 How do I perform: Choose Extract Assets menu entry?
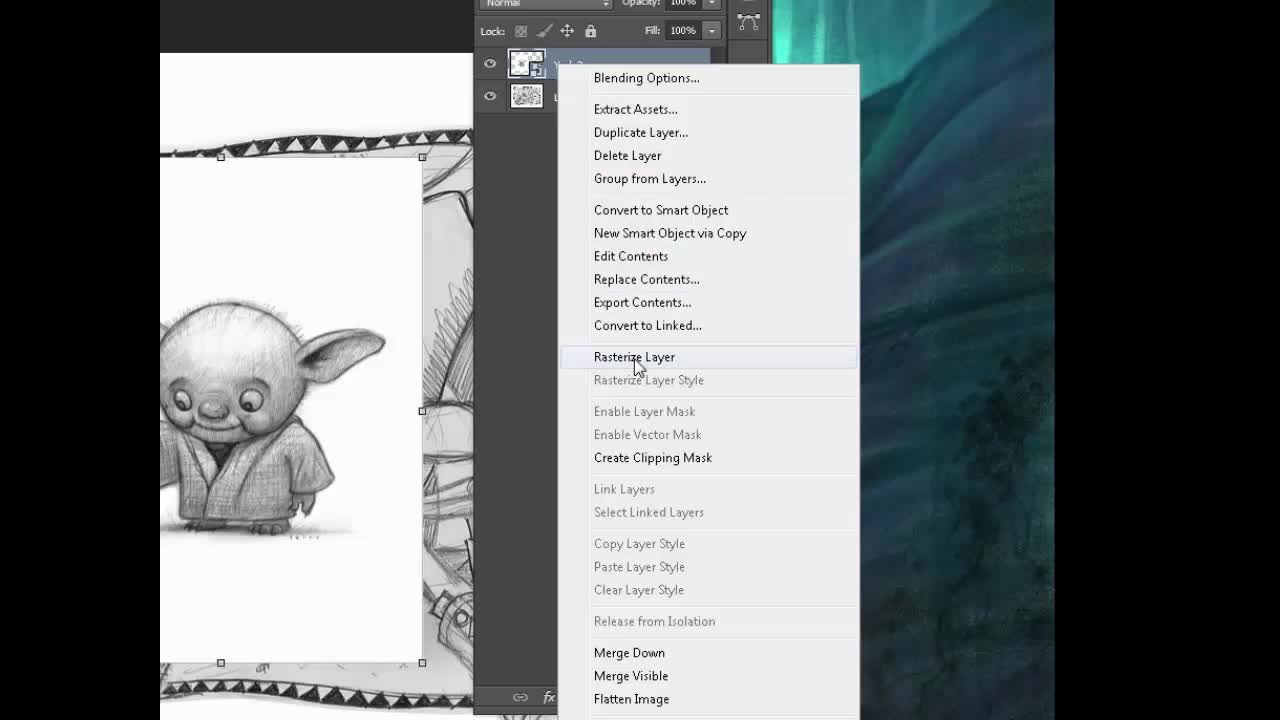(635, 109)
